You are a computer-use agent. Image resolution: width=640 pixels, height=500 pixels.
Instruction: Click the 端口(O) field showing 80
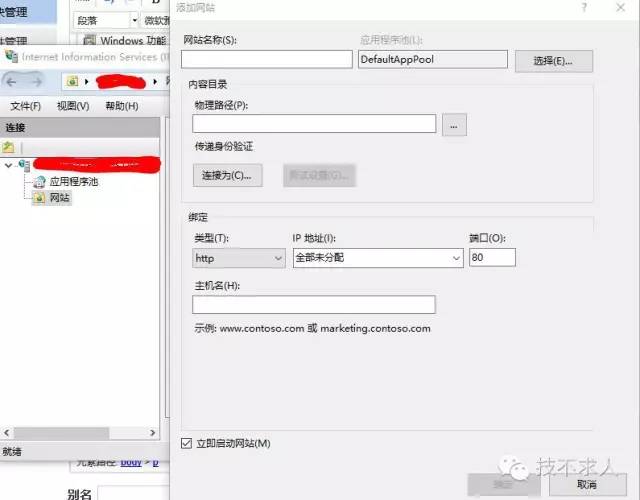click(x=492, y=258)
